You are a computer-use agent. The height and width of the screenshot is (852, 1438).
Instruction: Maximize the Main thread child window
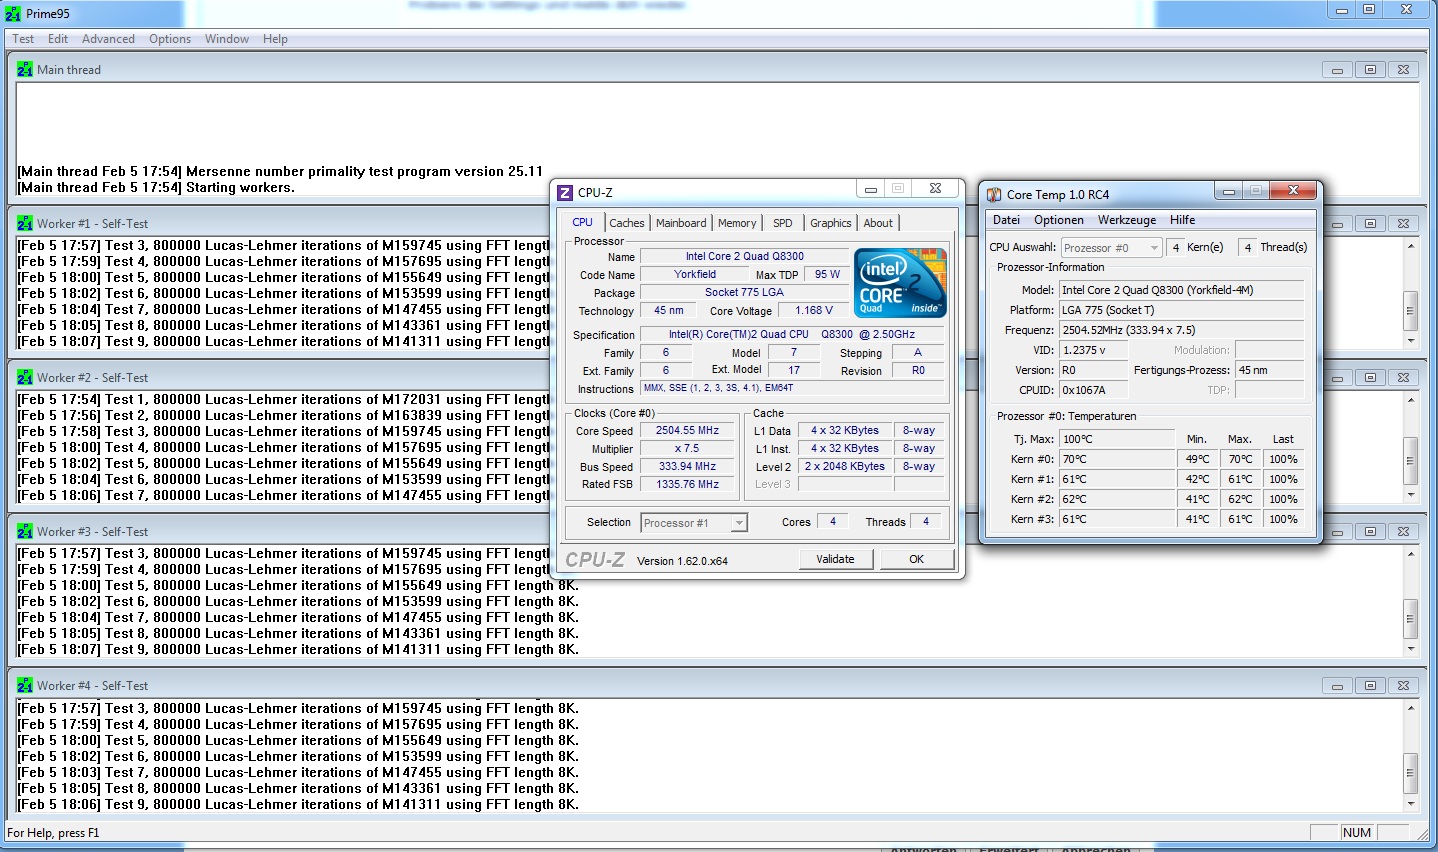[x=1370, y=70]
